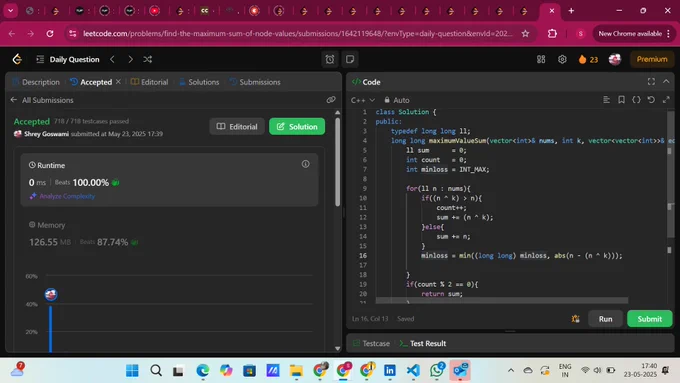Expand the editor with the arrows icon
Viewport: 680px width, 383px height.
coord(666,100)
